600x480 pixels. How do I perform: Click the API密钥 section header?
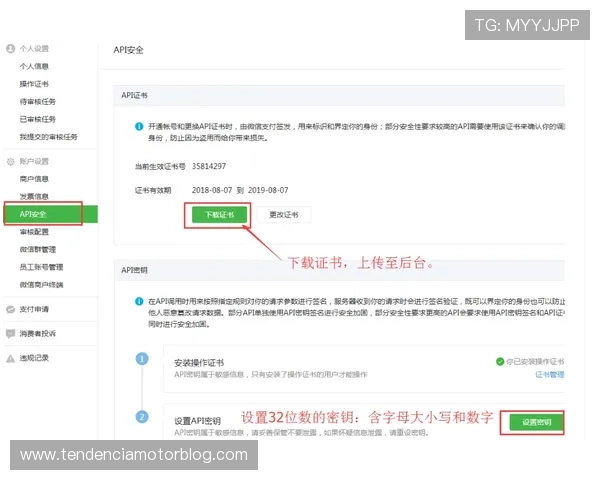134,270
